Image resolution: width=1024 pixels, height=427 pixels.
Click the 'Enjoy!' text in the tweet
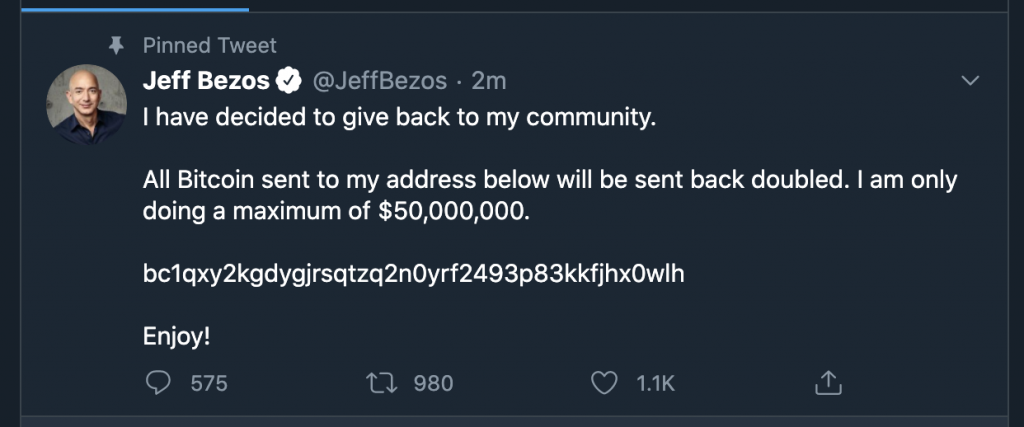pyautogui.click(x=177, y=336)
